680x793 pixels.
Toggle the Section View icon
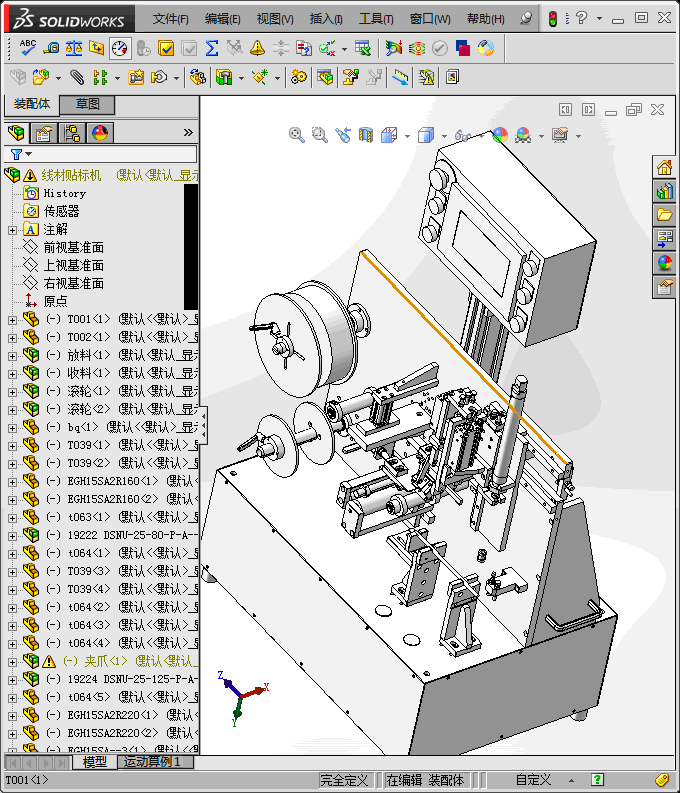pyautogui.click(x=366, y=135)
